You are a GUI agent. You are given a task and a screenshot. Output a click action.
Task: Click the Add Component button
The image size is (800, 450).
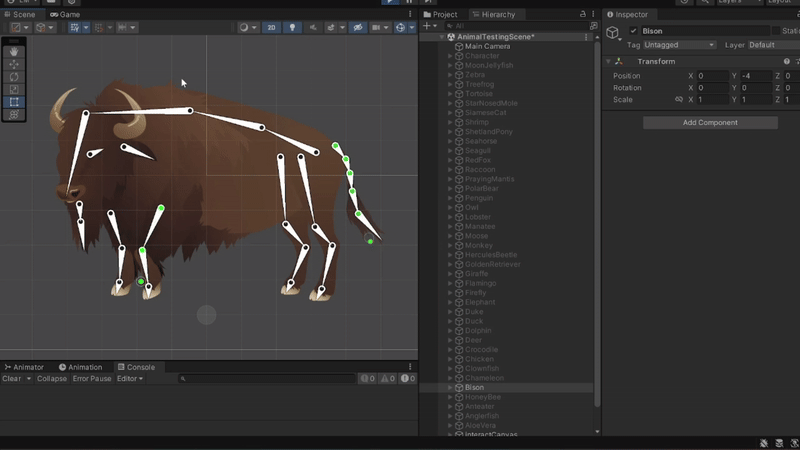point(710,123)
